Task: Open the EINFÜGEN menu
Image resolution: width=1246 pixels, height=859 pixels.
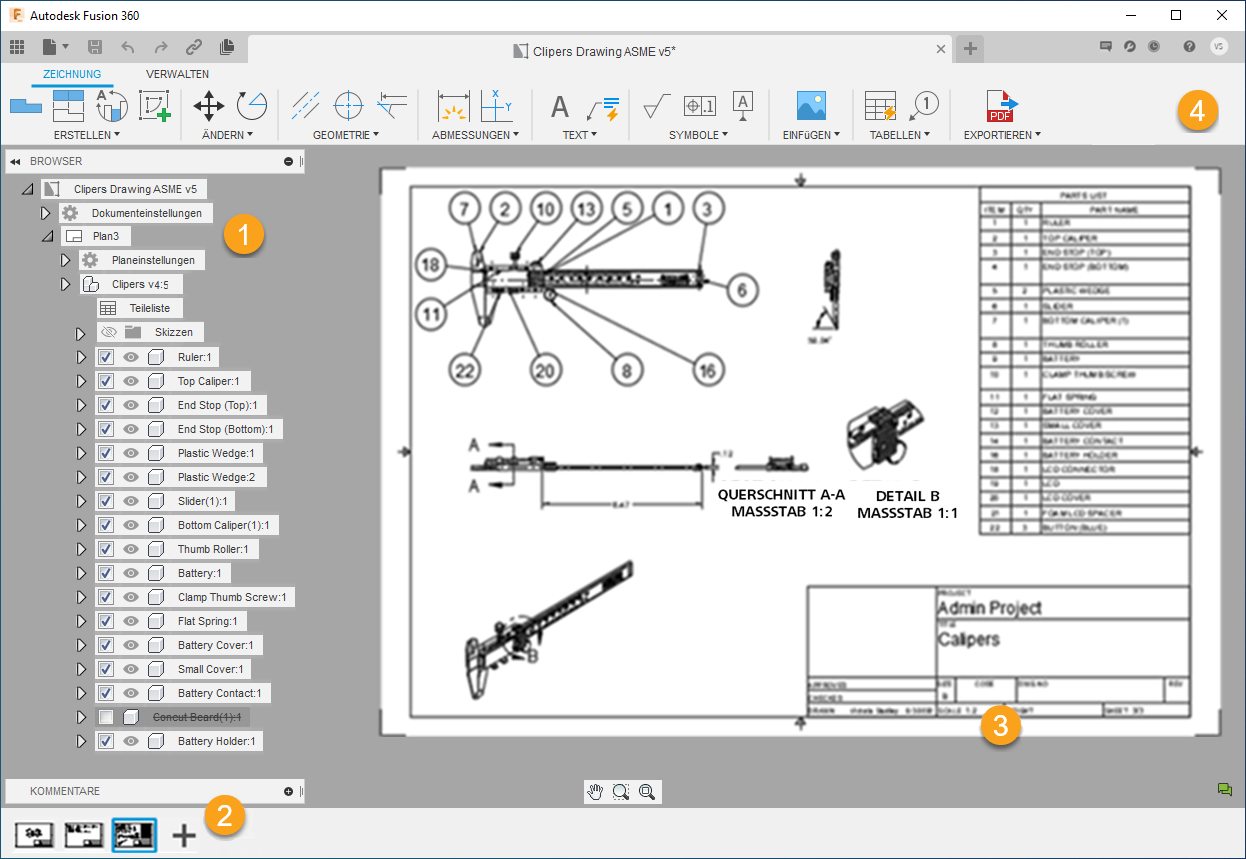Action: pyautogui.click(x=811, y=134)
